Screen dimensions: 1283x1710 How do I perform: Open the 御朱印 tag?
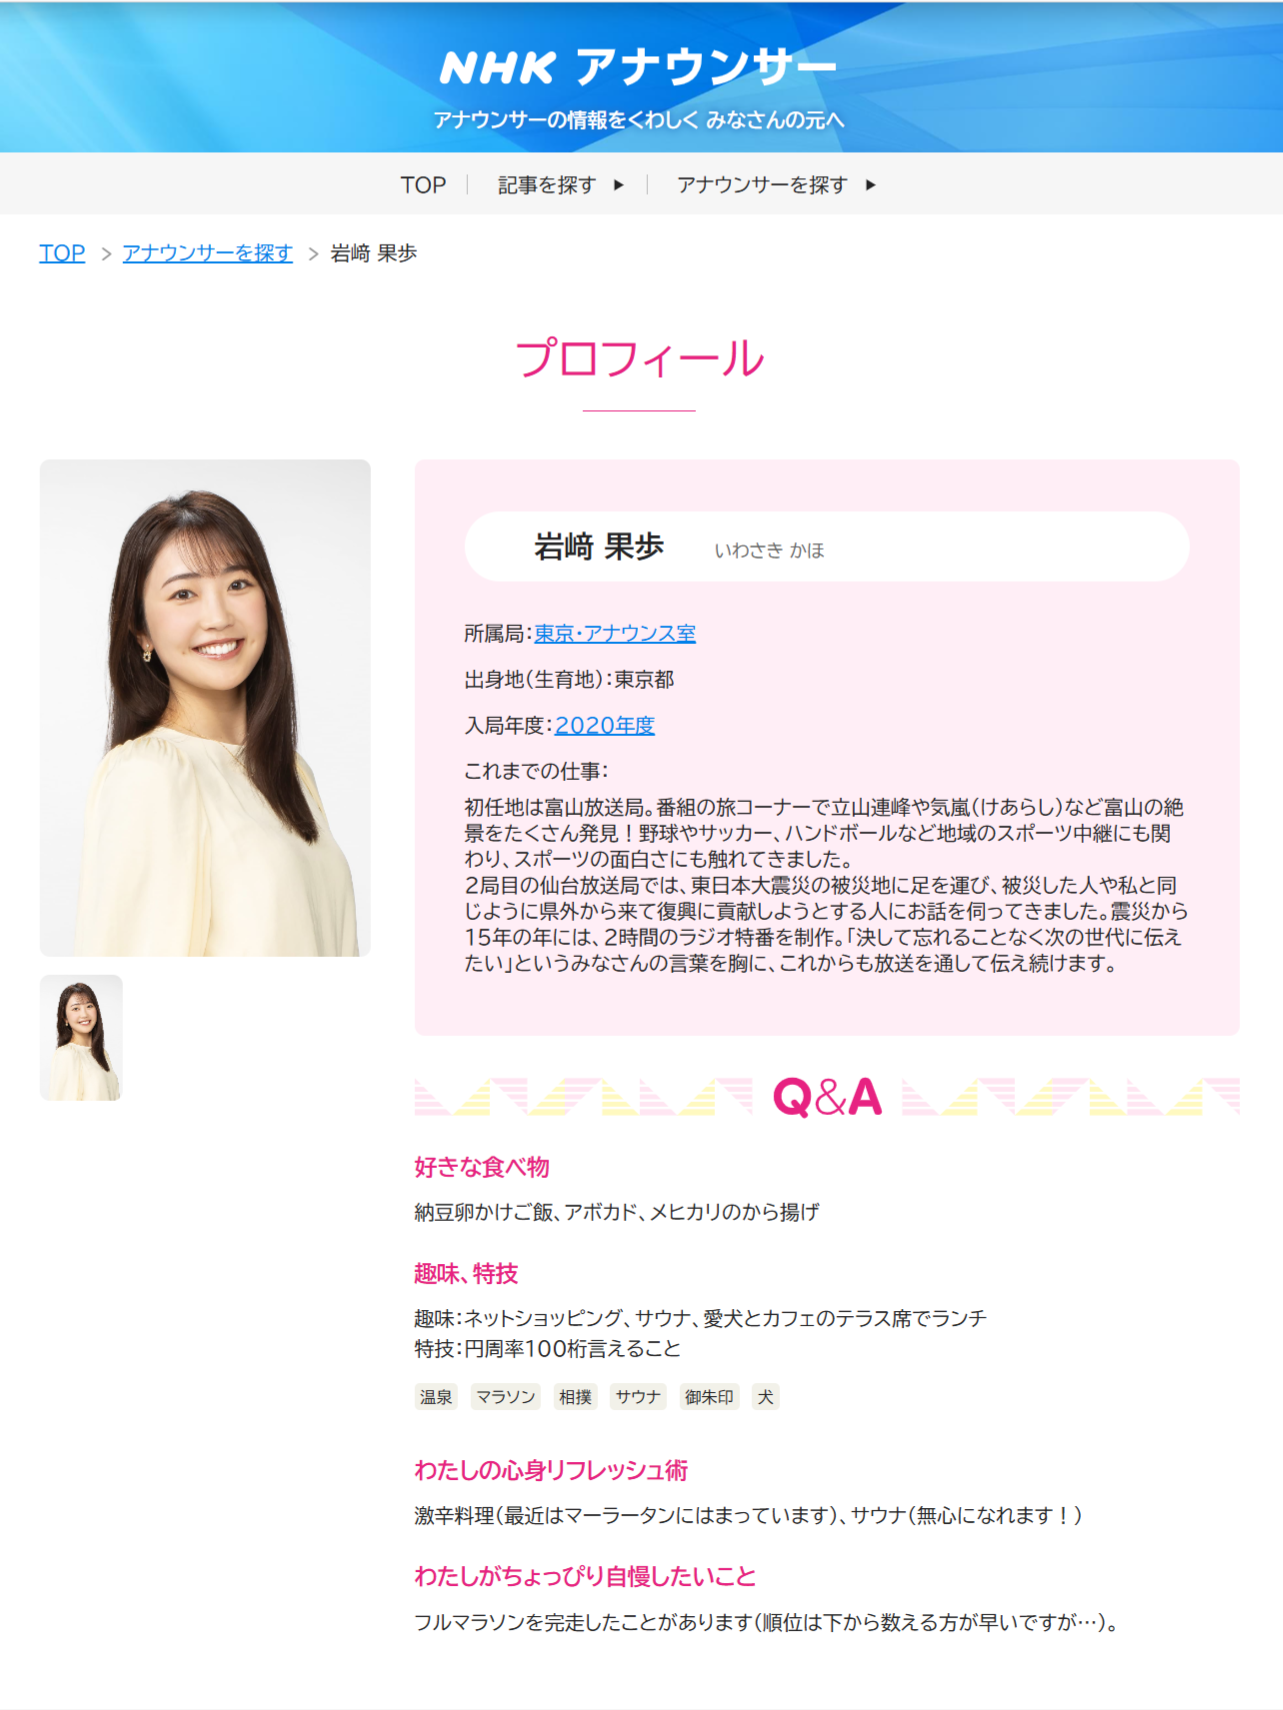click(709, 1397)
